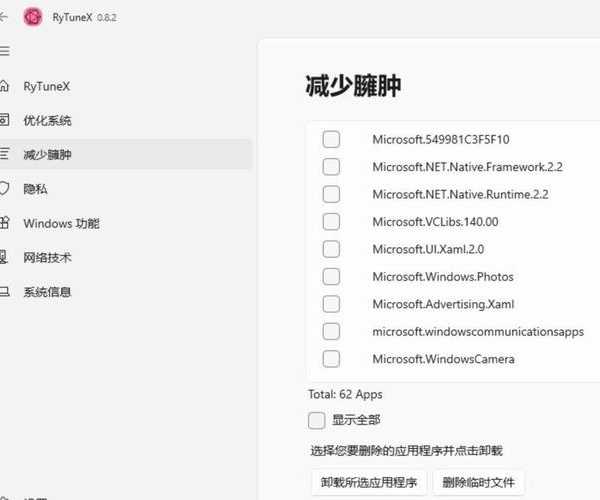Check the Microsoft.VCLibs.140.00 checkbox
This screenshot has height=500, width=600.
pos(331,221)
